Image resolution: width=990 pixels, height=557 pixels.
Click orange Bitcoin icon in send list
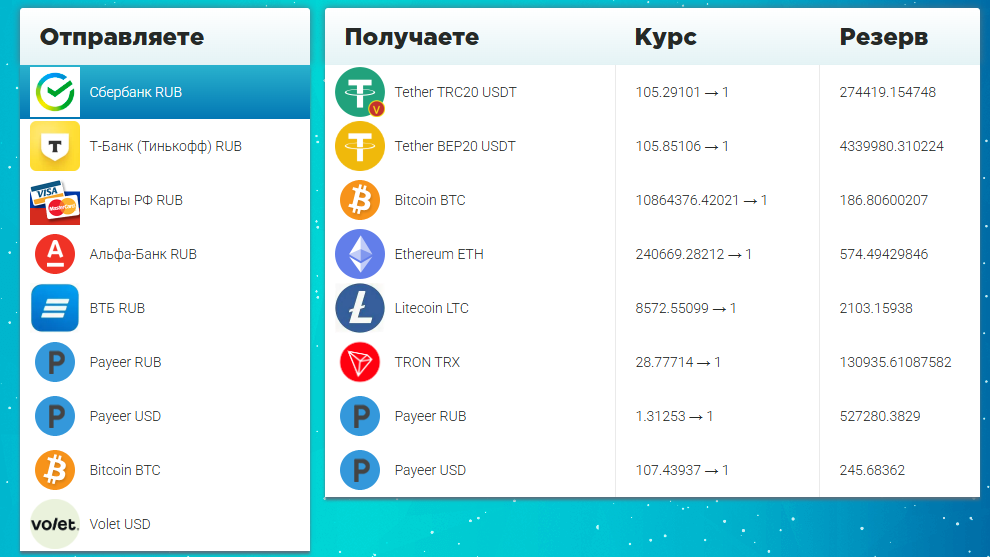[x=55, y=470]
